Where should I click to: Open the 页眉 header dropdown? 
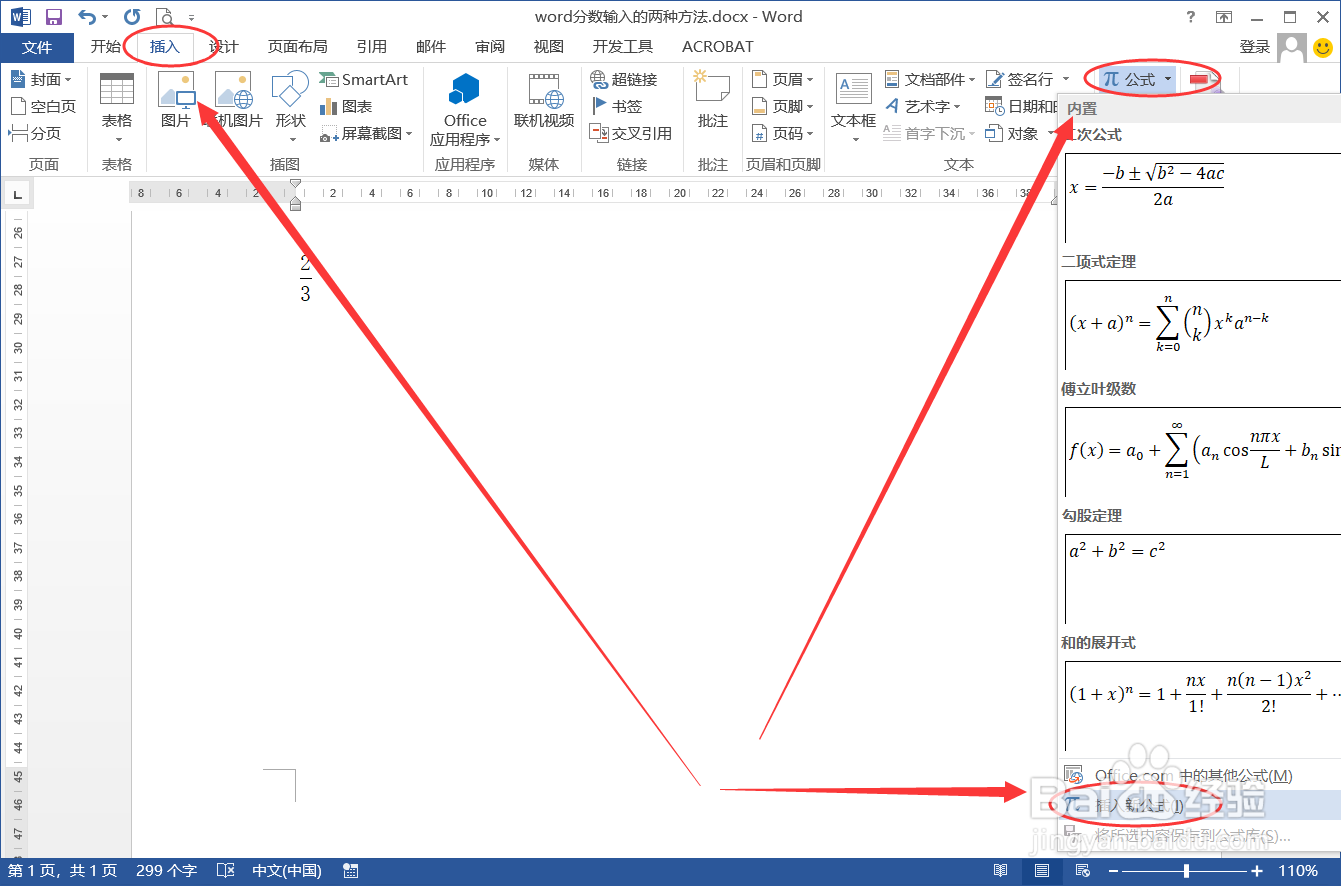[789, 79]
